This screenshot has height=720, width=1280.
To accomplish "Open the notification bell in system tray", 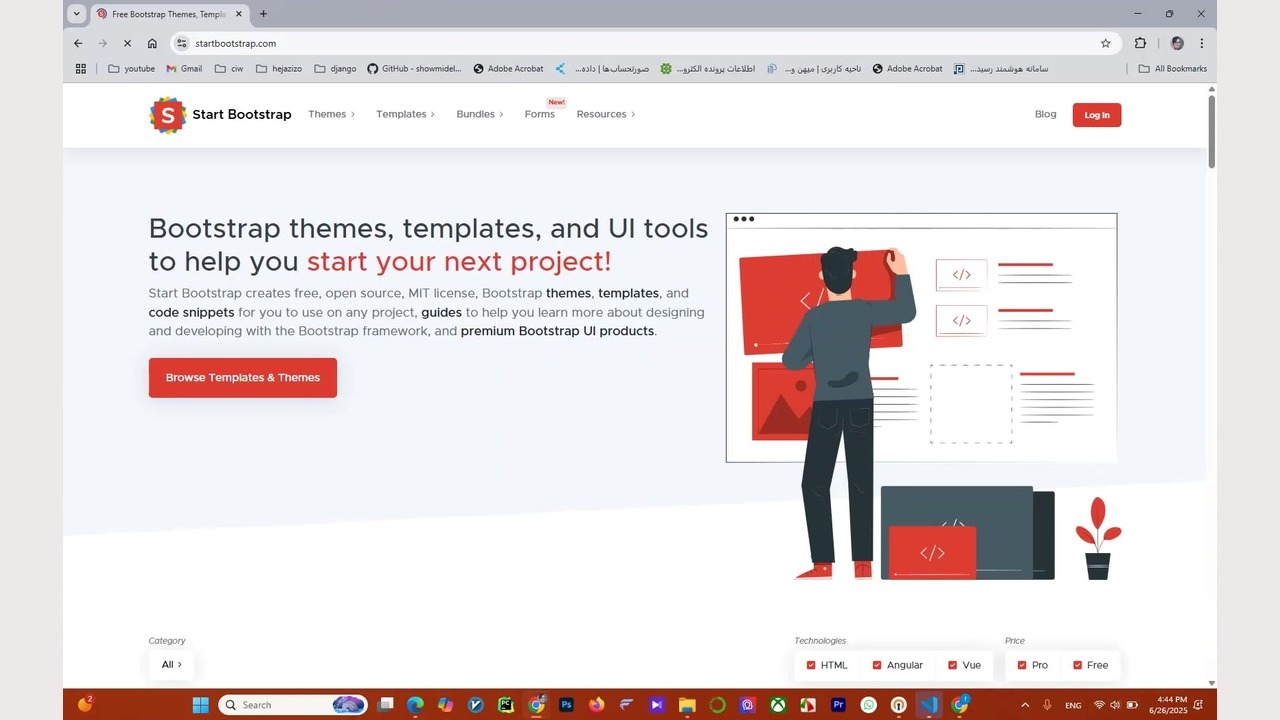I will (1198, 705).
